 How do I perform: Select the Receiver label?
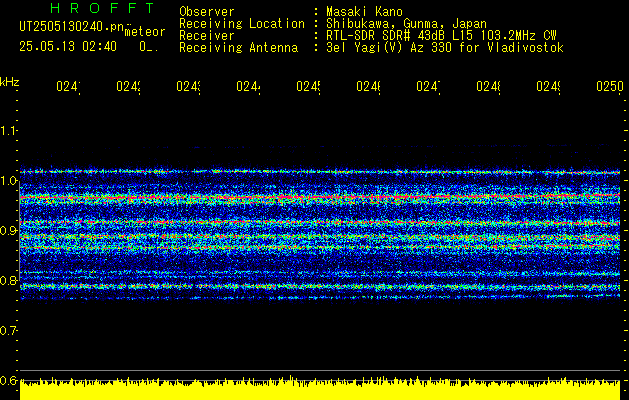pos(207,36)
